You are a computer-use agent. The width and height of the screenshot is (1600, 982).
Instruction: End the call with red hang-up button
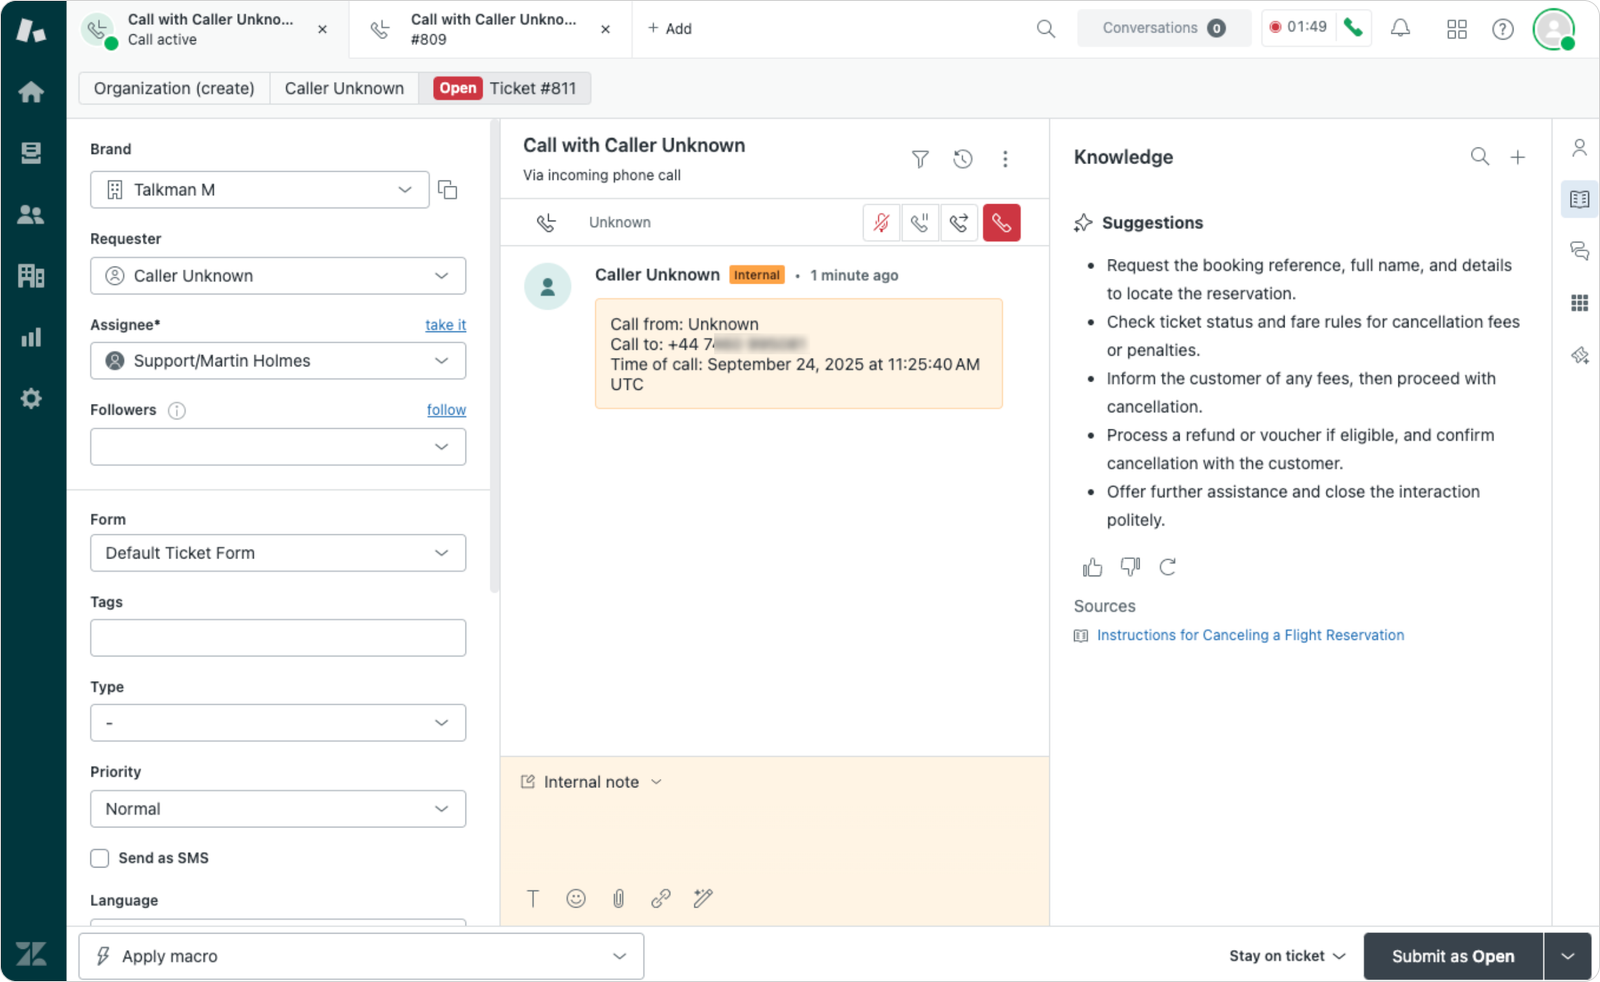1001,223
